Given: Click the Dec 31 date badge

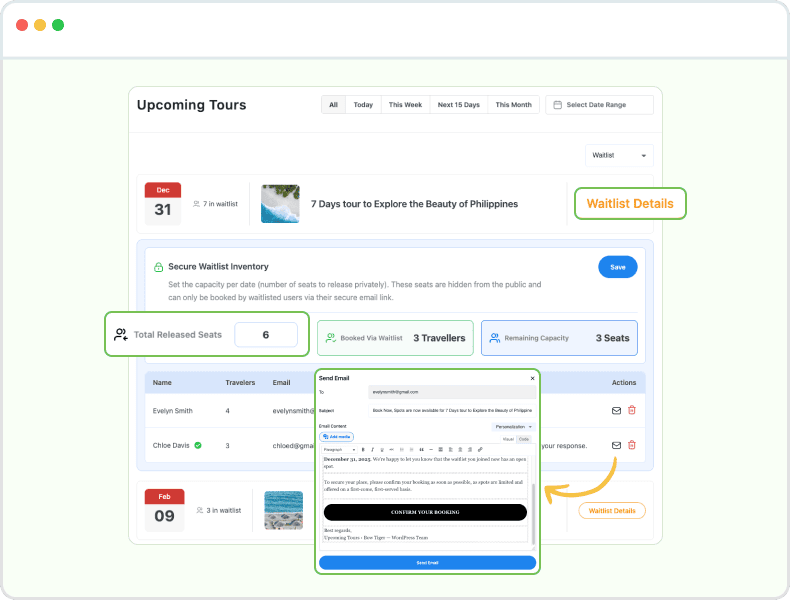Looking at the screenshot, I should point(163,204).
